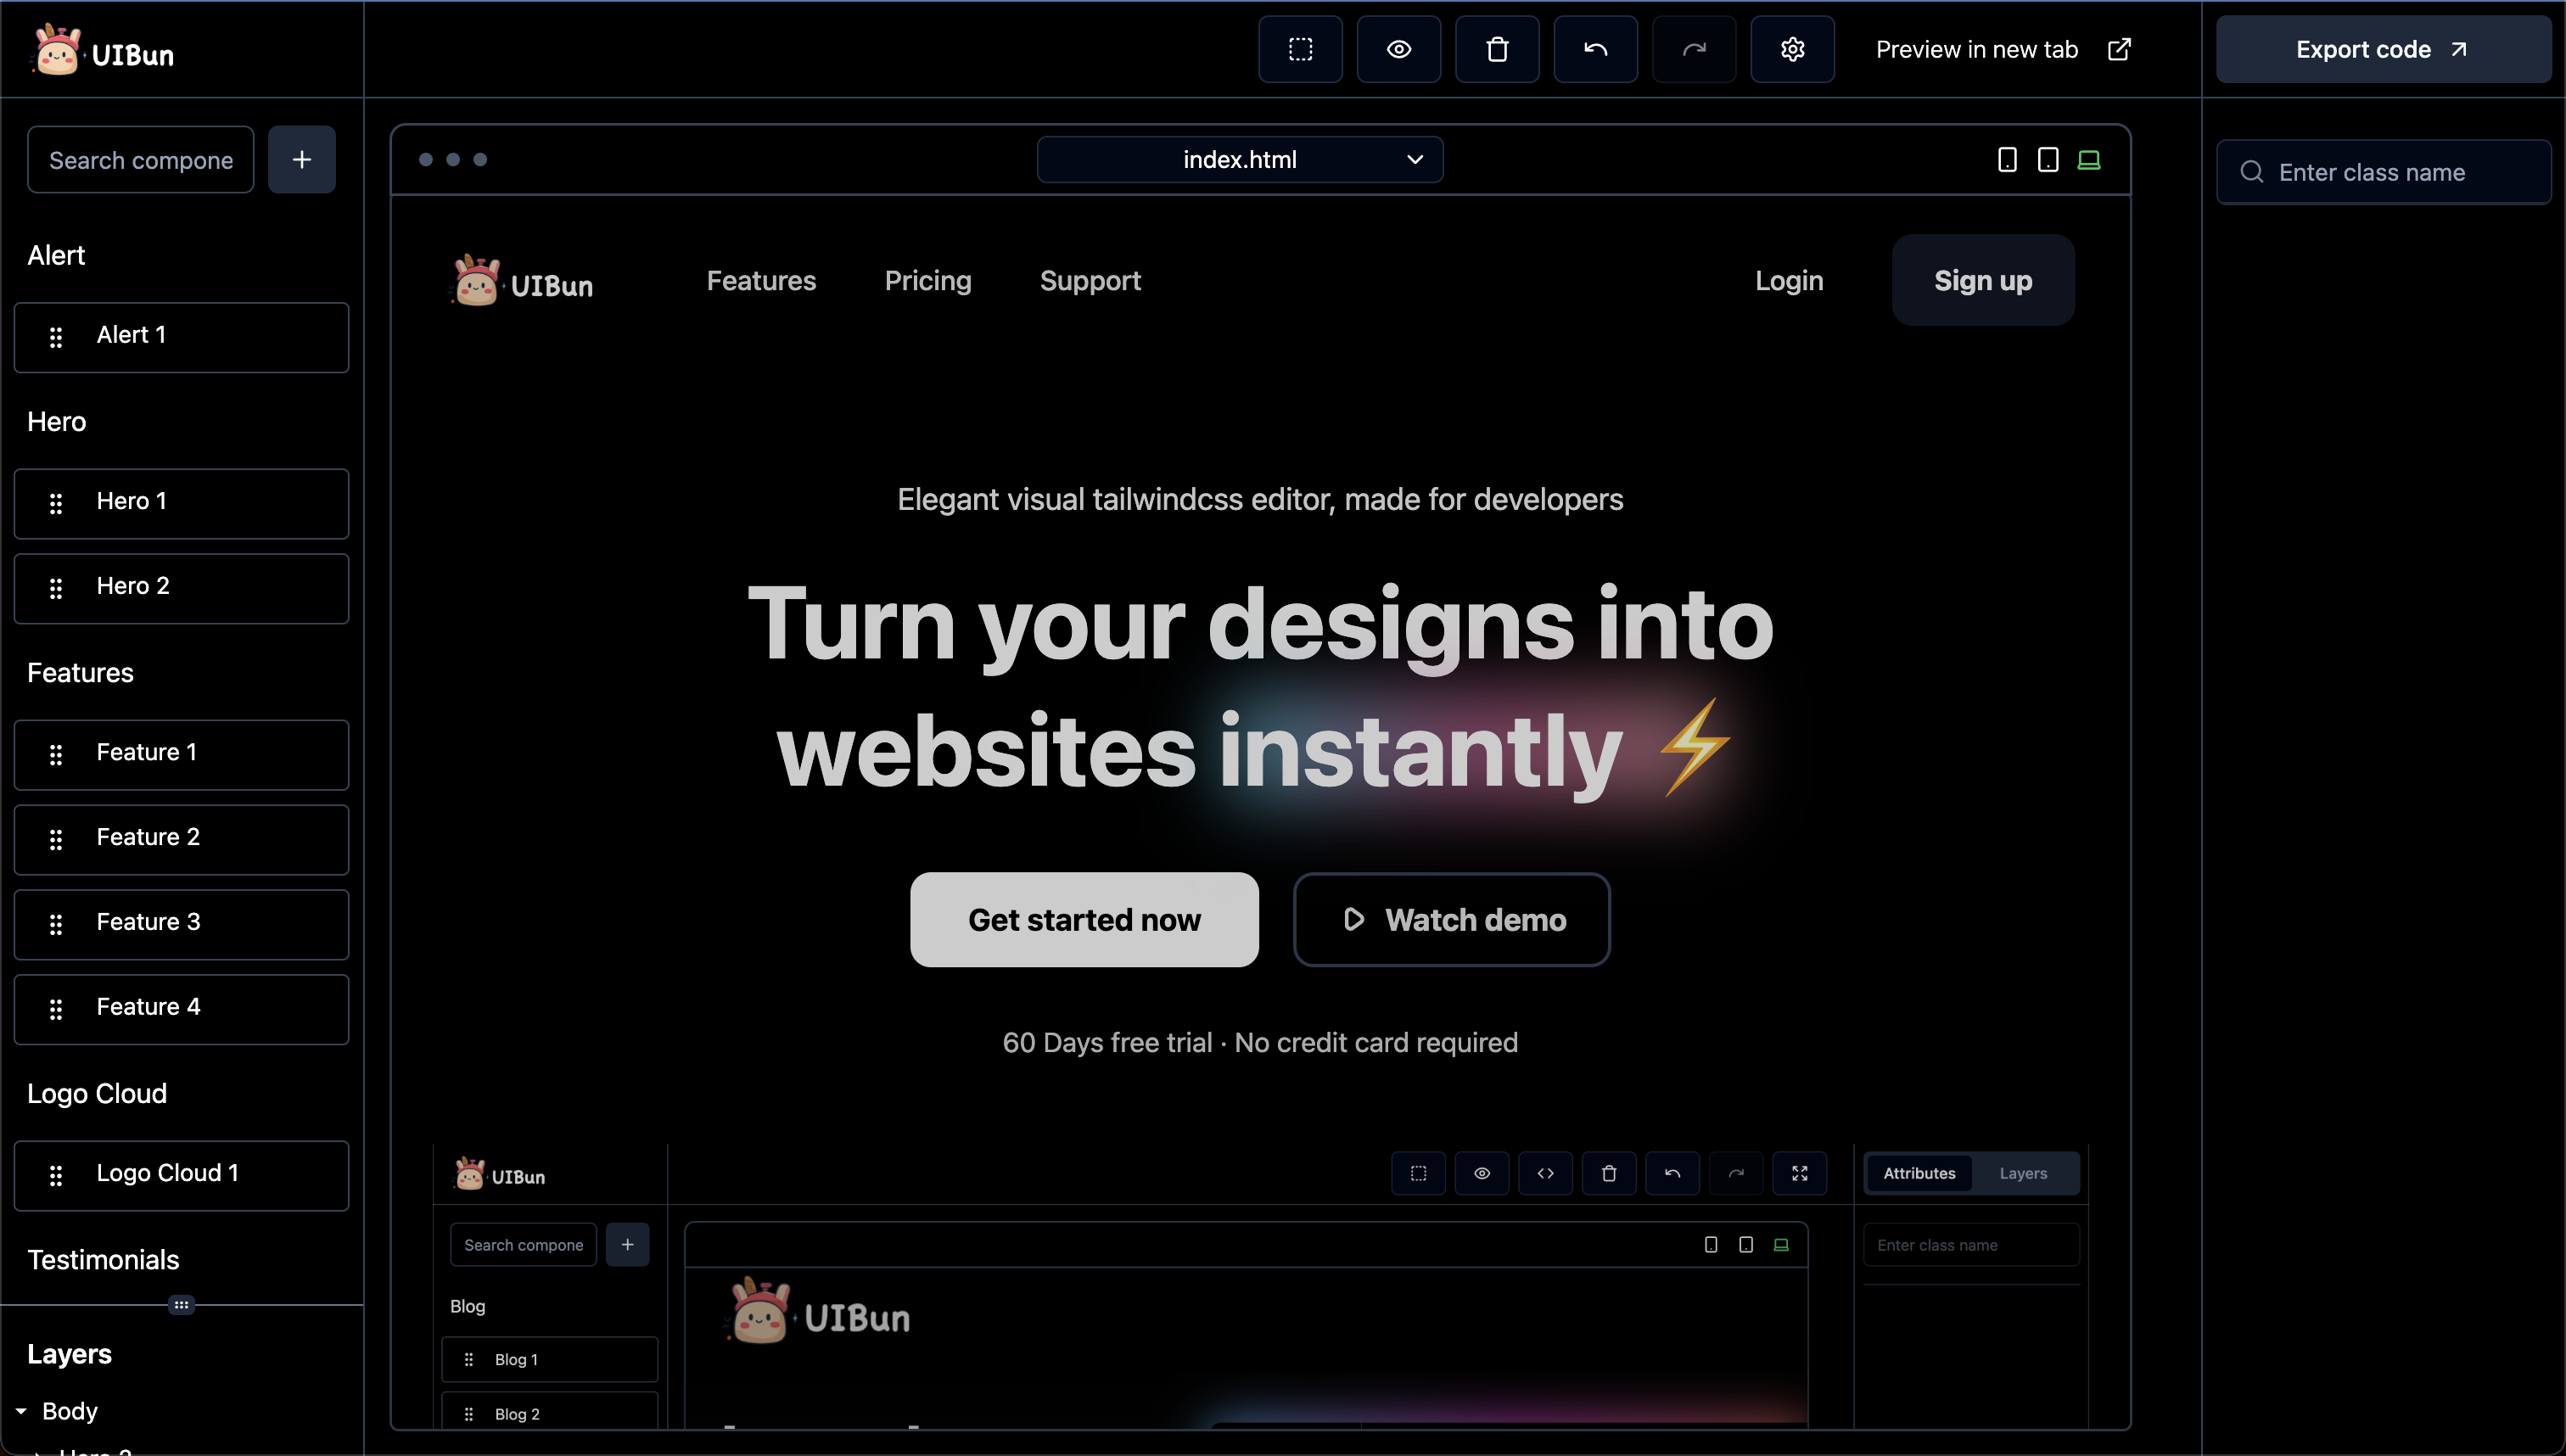Select the Feature 3 component item

pyautogui.click(x=181, y=923)
